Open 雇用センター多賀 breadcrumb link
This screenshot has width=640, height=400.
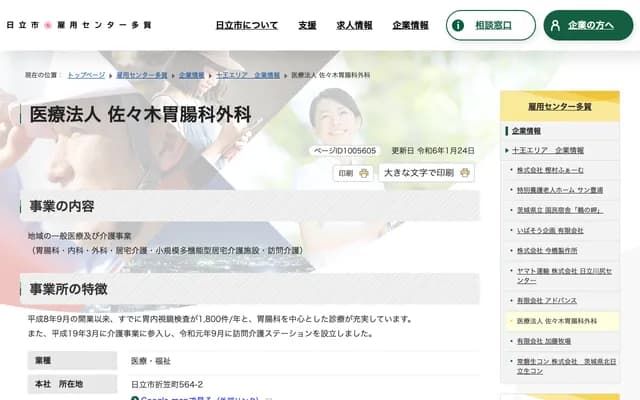click(x=142, y=75)
